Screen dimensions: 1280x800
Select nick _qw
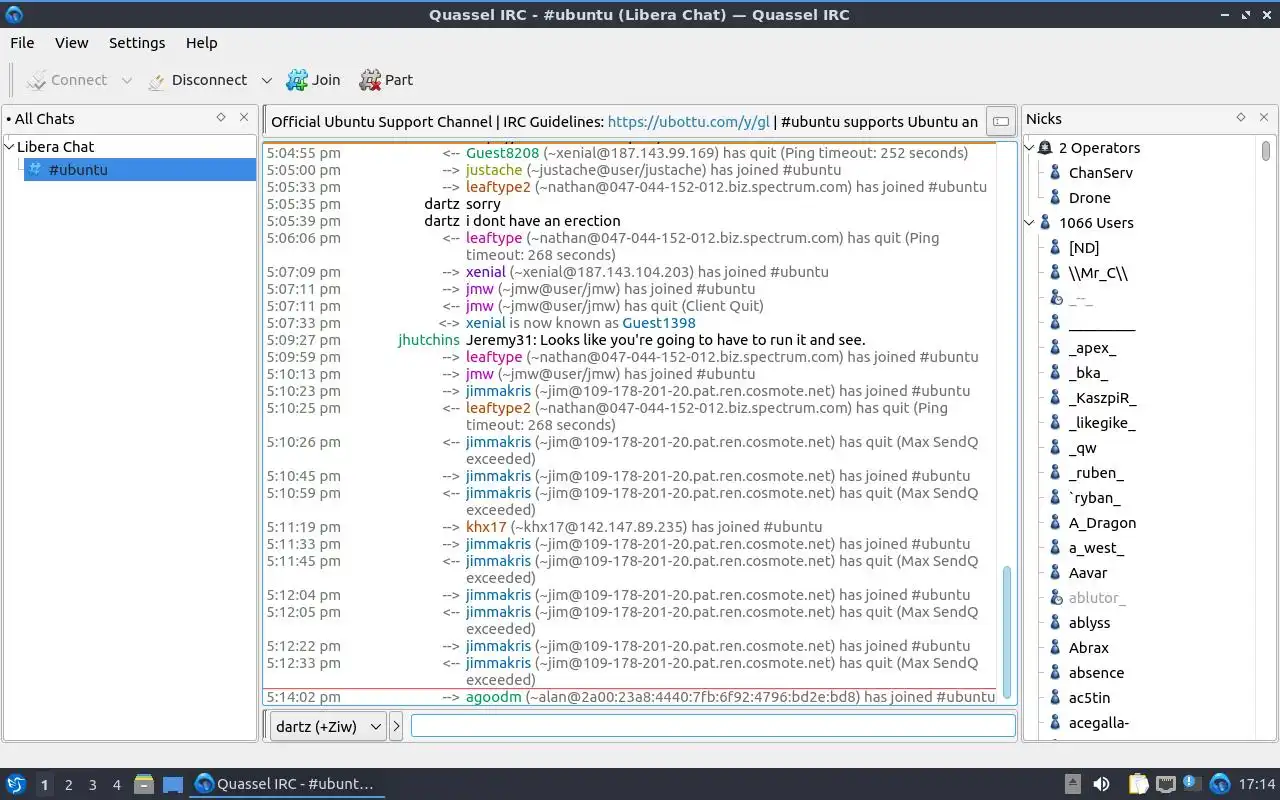pos(1082,448)
